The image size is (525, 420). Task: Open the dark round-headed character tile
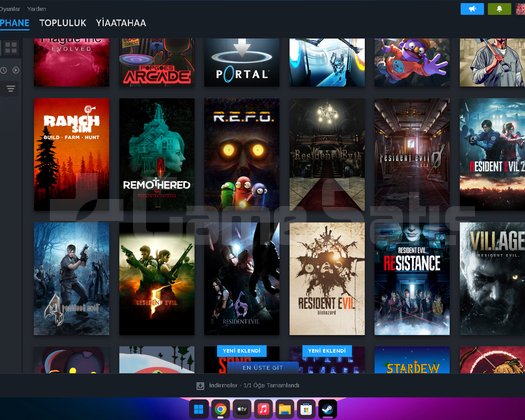coord(72,360)
